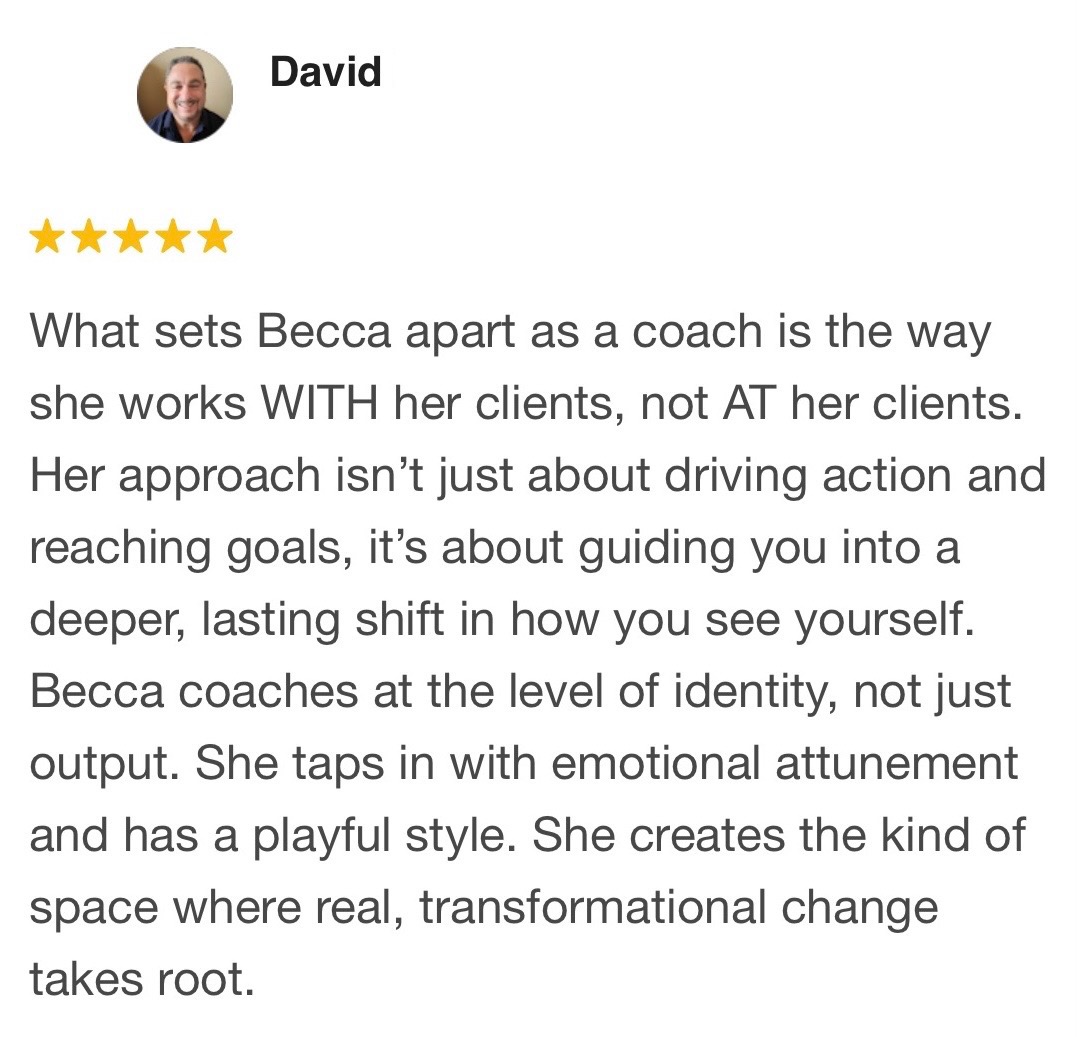Click the word 'What' starting the review

point(84,331)
